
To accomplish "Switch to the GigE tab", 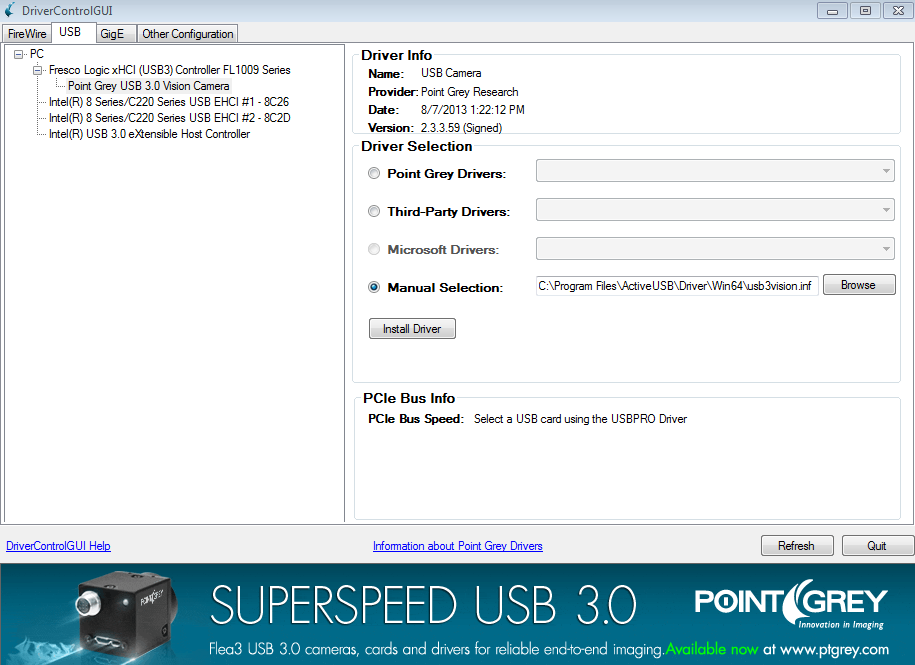I will (112, 34).
